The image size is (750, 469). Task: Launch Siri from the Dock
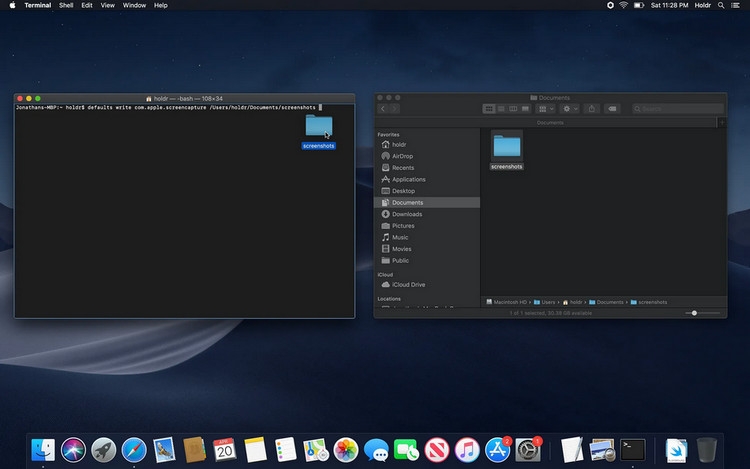pyautogui.click(x=73, y=450)
